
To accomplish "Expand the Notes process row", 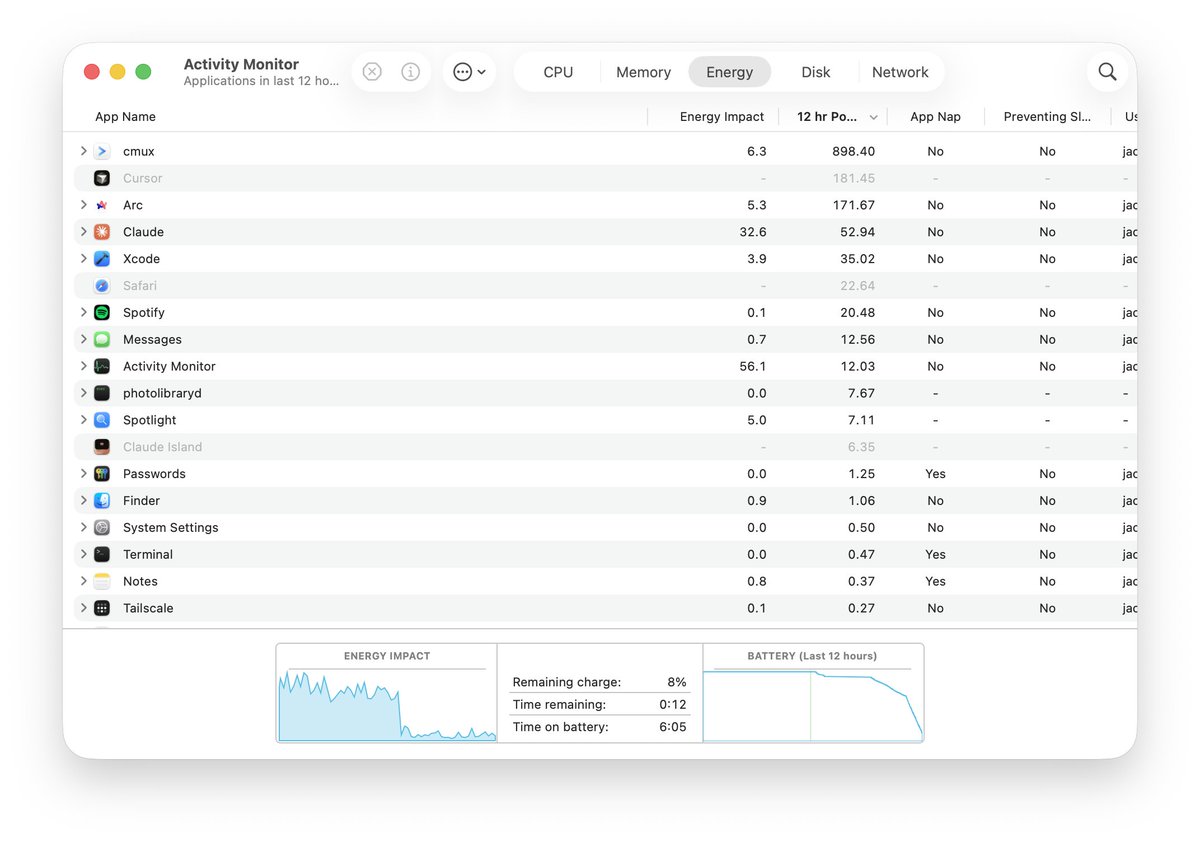I will point(83,582).
